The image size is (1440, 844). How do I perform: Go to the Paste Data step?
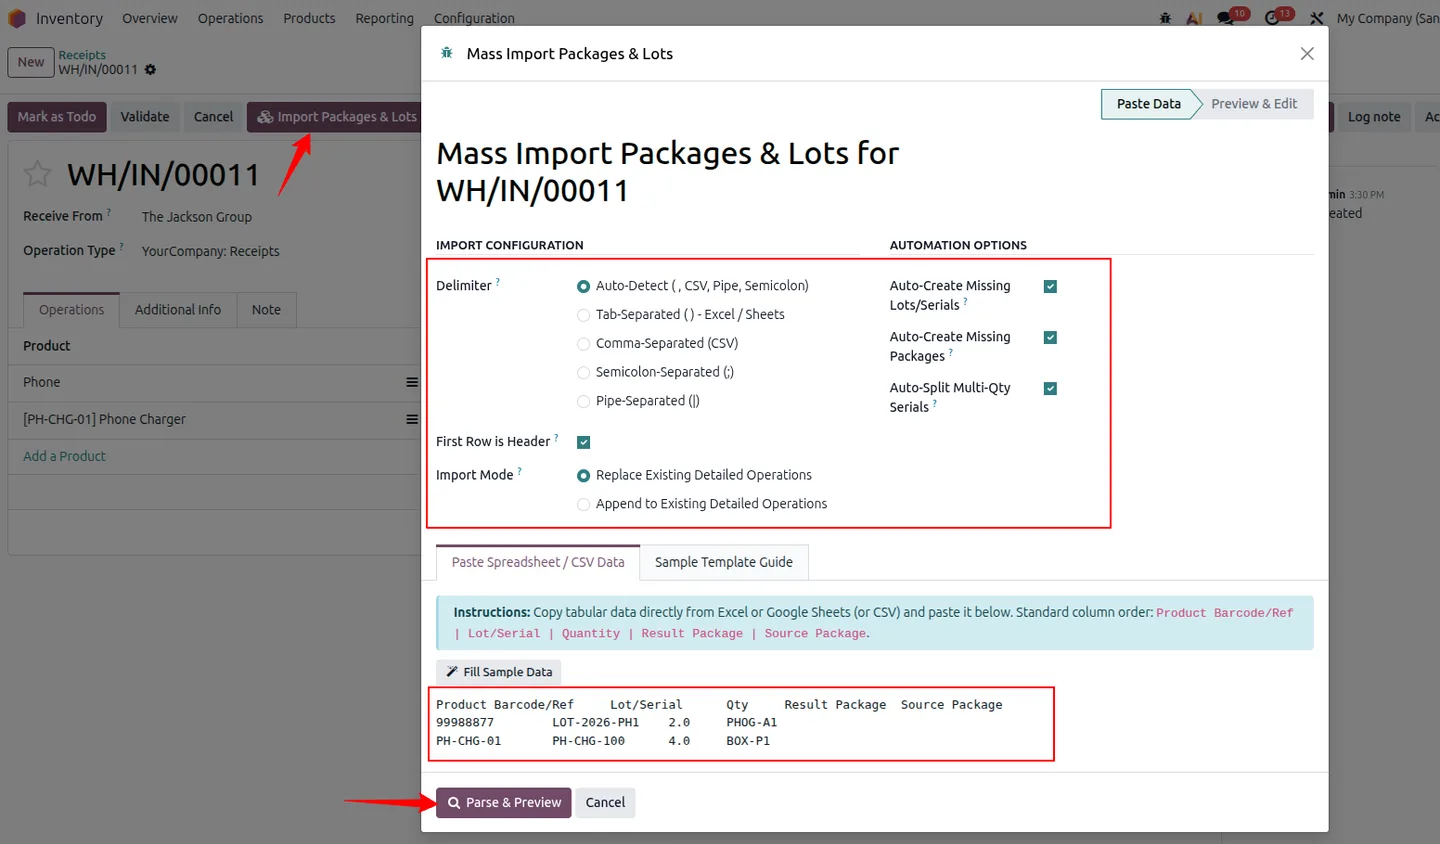click(x=1148, y=104)
